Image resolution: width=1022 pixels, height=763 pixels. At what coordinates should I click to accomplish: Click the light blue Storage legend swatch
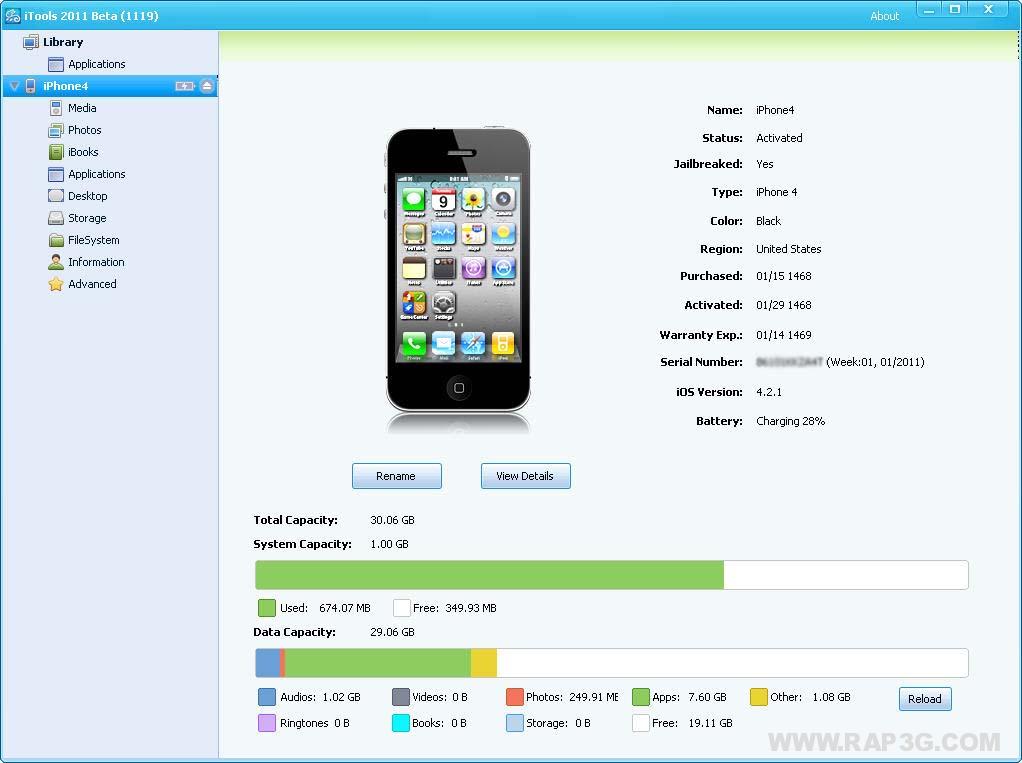515,723
